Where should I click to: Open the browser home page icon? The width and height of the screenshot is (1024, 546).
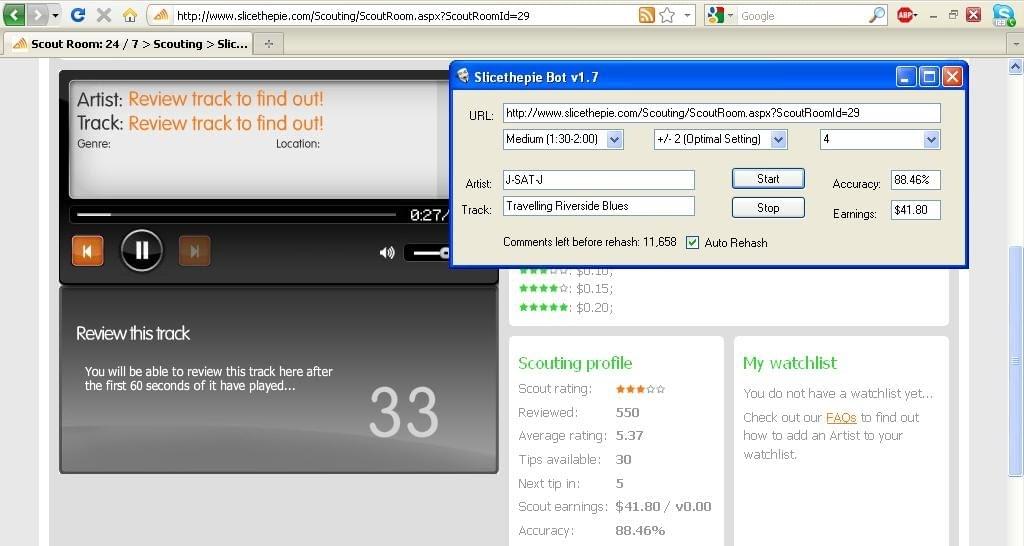click(x=130, y=15)
